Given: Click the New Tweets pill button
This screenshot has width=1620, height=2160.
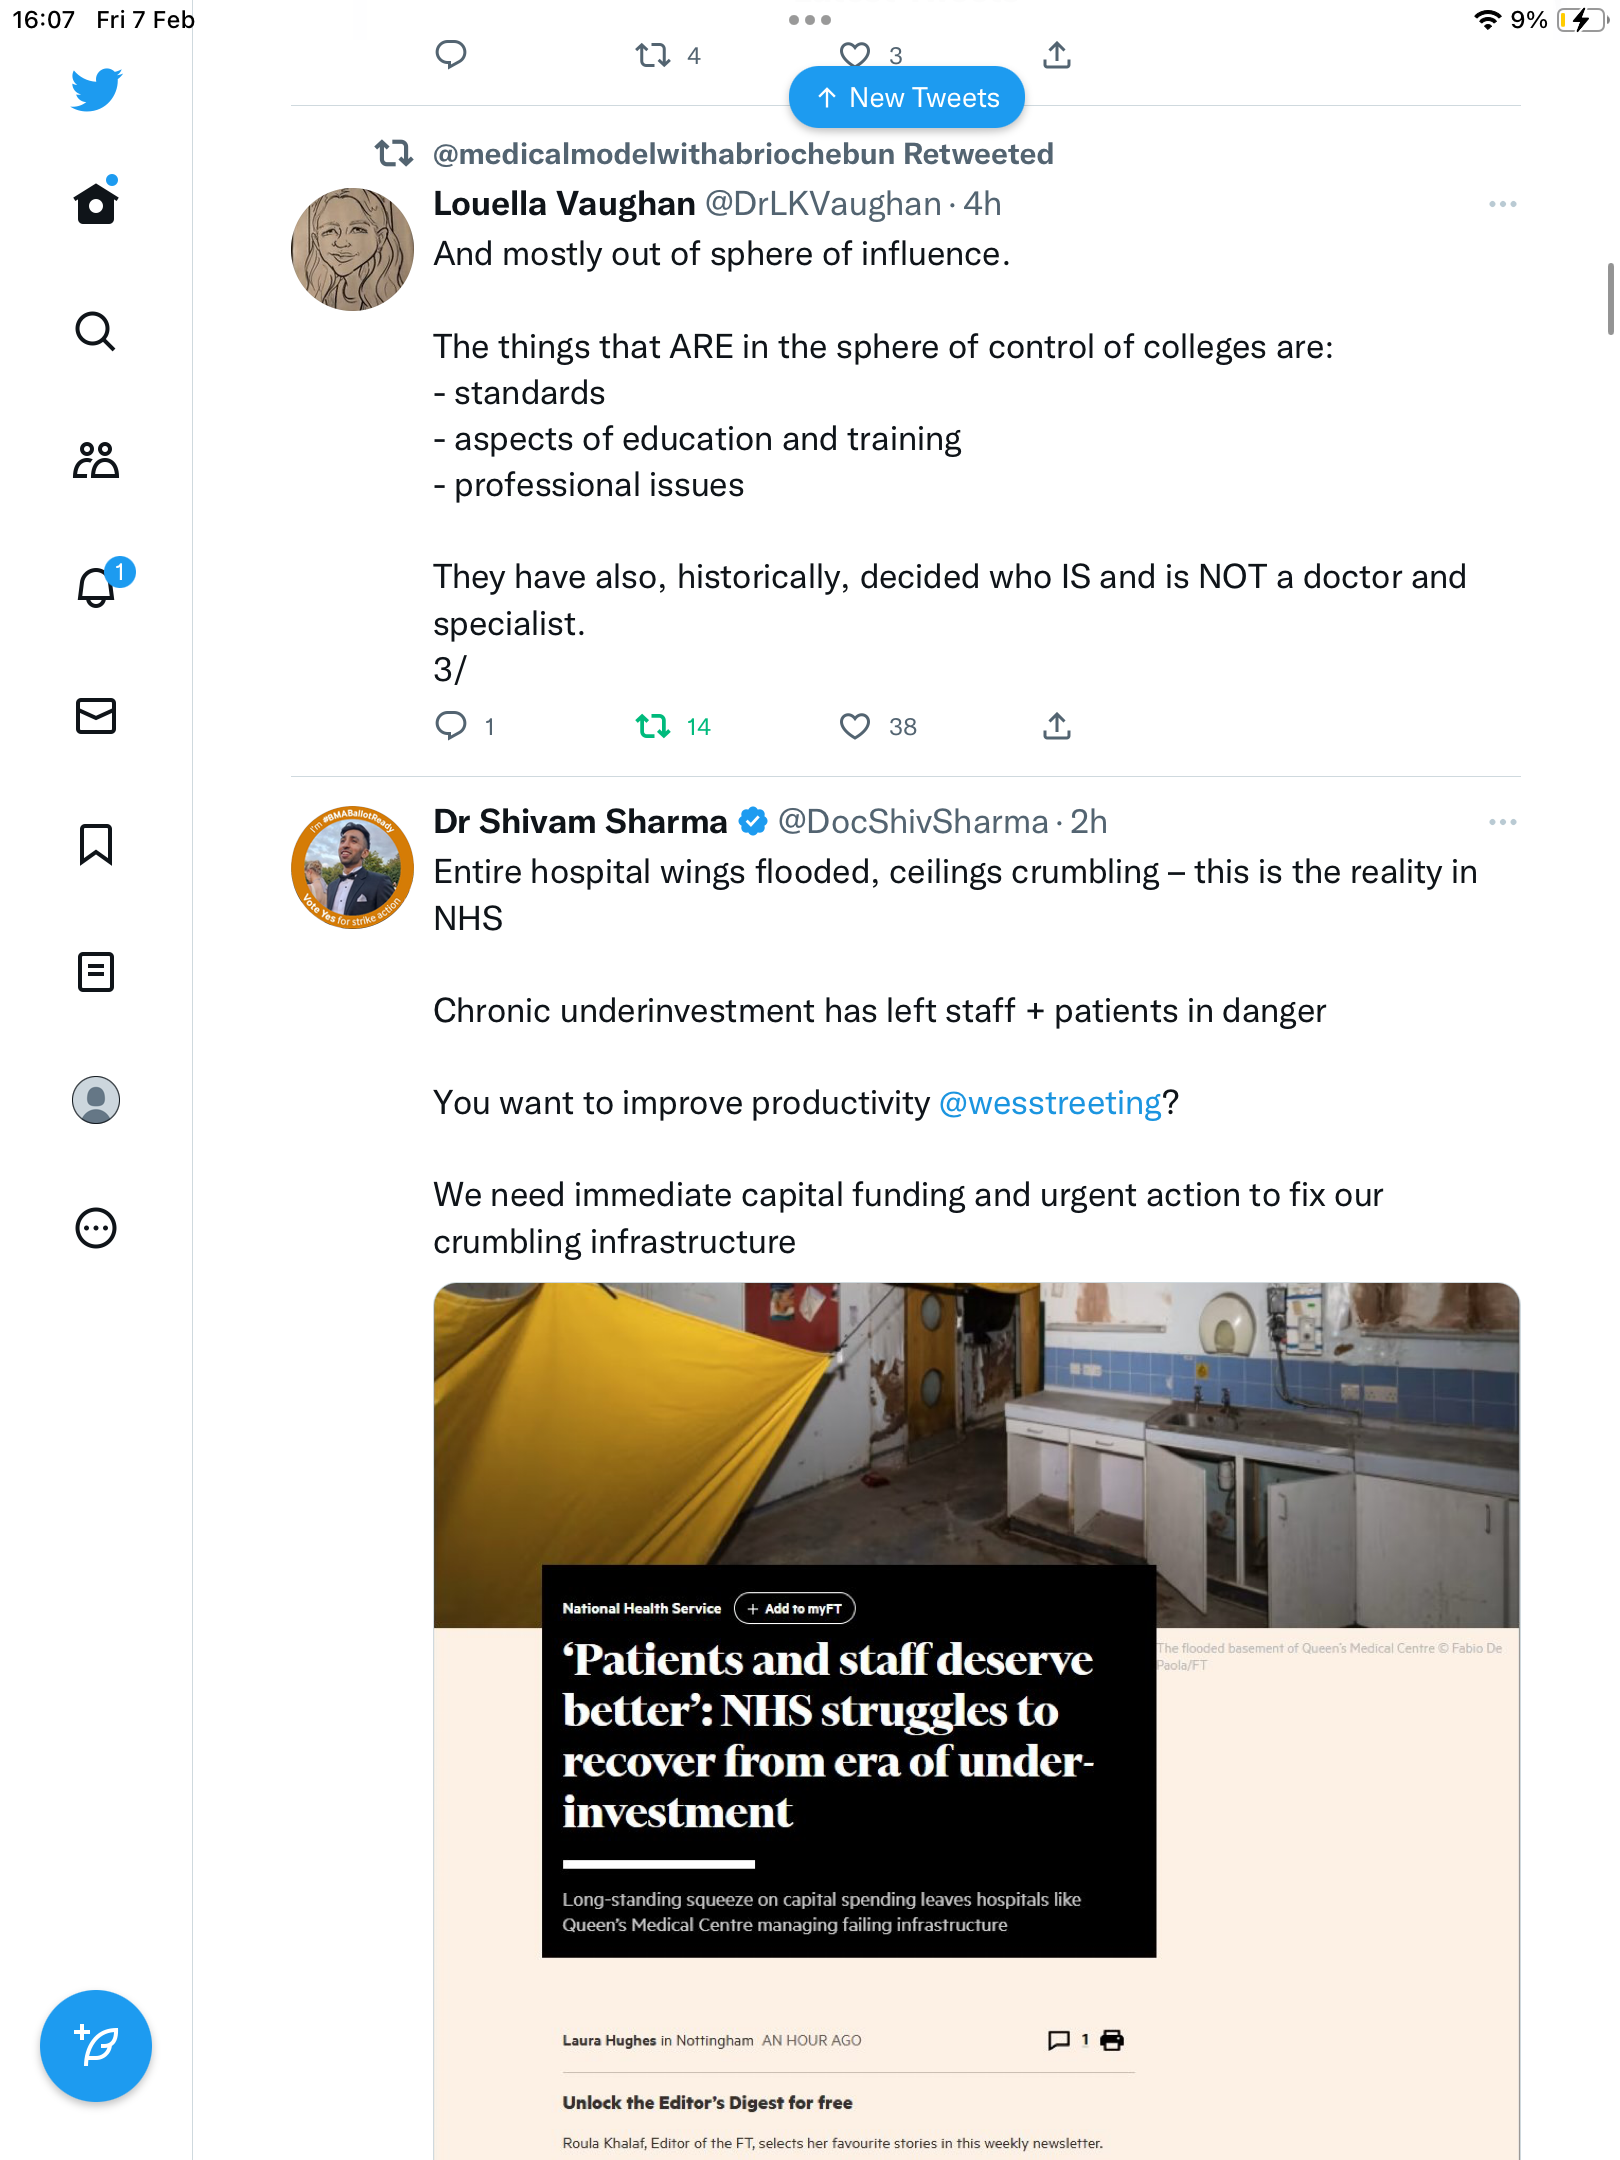Looking at the screenshot, I should (907, 98).
